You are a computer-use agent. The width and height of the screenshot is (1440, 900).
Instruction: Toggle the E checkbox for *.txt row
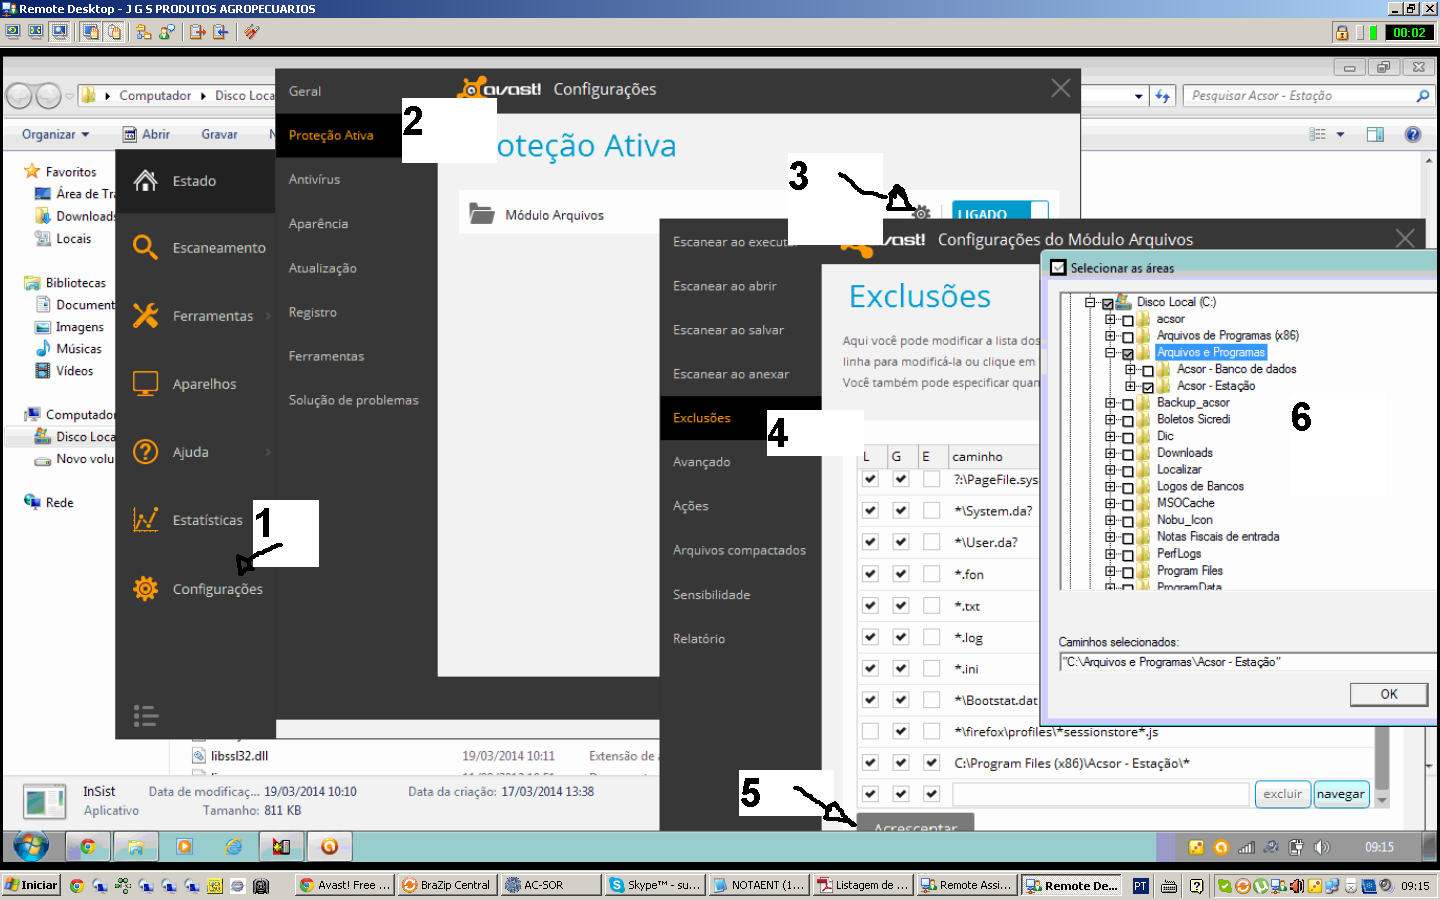(931, 605)
